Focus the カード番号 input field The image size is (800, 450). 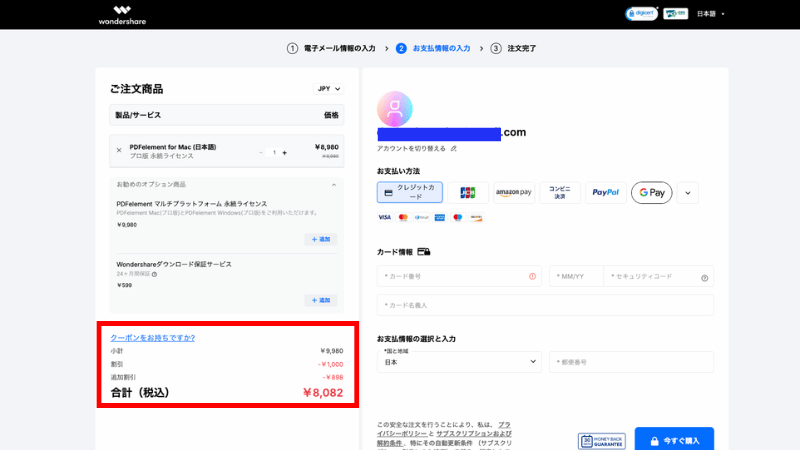[x=459, y=276]
